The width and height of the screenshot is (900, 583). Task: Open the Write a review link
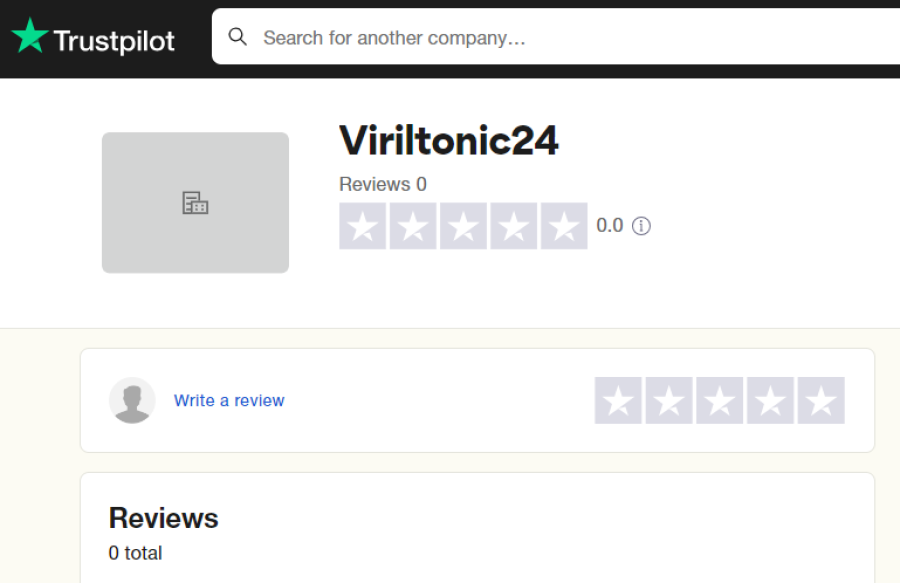click(229, 401)
